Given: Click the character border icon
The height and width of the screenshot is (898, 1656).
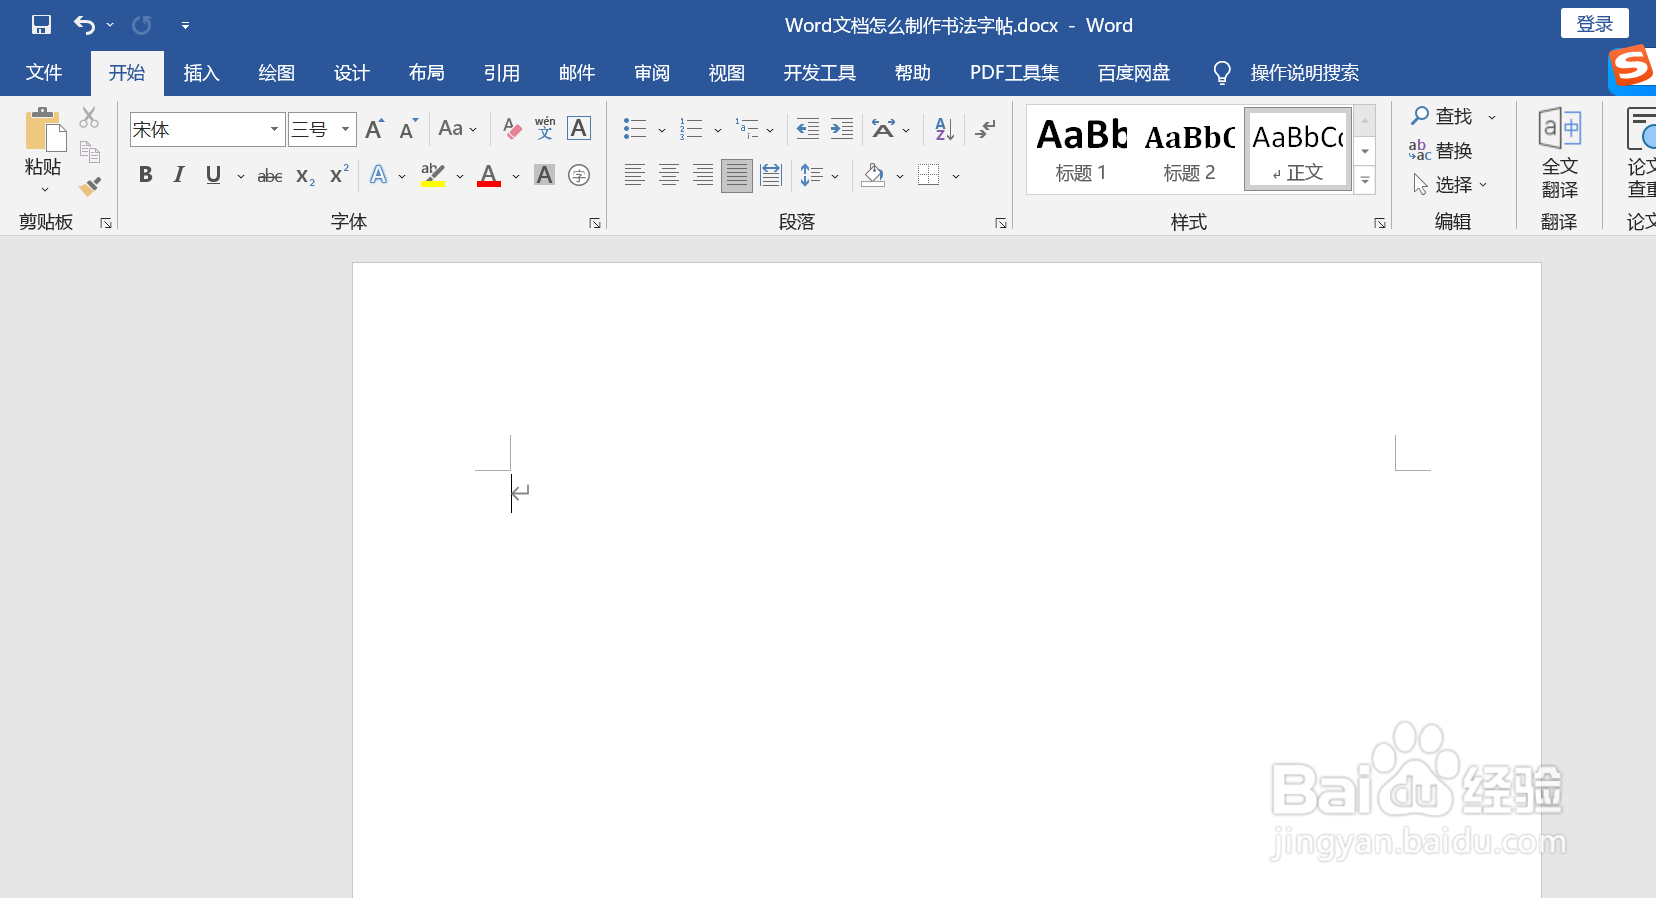Looking at the screenshot, I should coord(579,128).
